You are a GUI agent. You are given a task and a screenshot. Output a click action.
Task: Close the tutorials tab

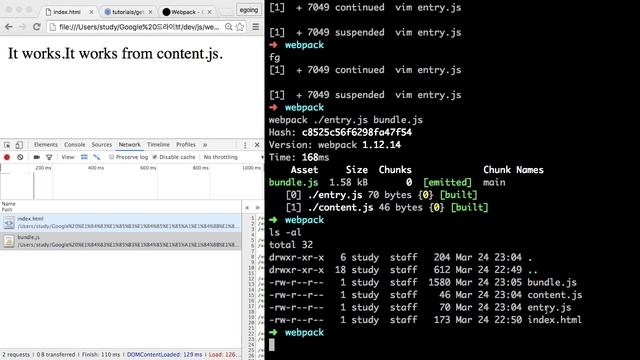150,12
